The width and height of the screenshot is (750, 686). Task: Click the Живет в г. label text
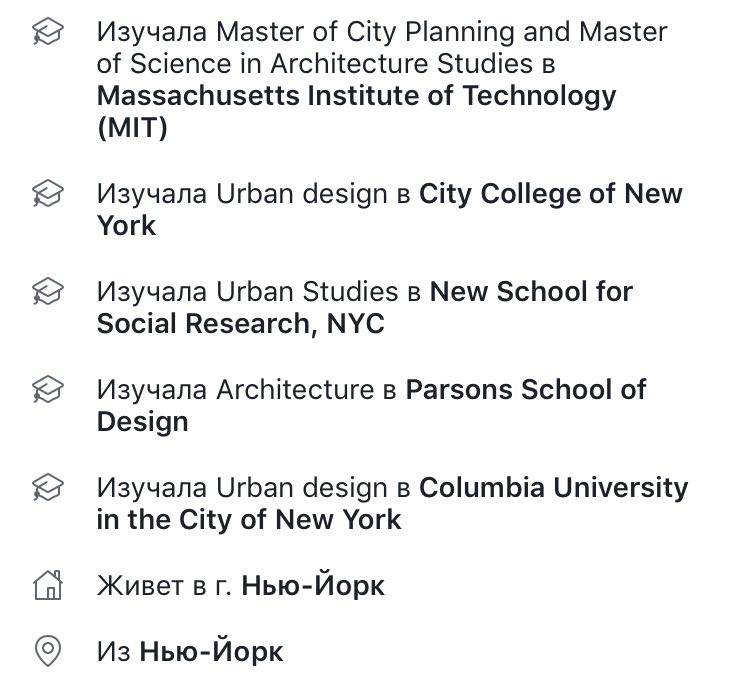click(x=165, y=586)
